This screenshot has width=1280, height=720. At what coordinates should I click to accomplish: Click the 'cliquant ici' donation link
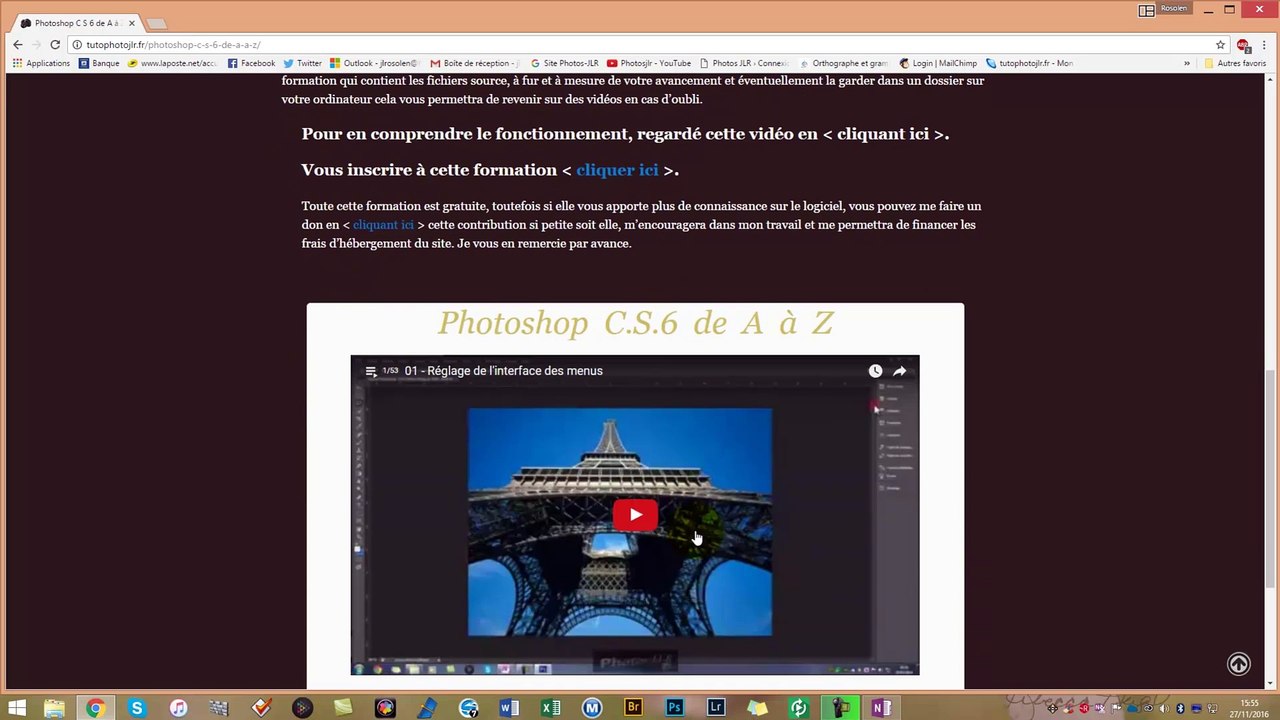pos(383,225)
